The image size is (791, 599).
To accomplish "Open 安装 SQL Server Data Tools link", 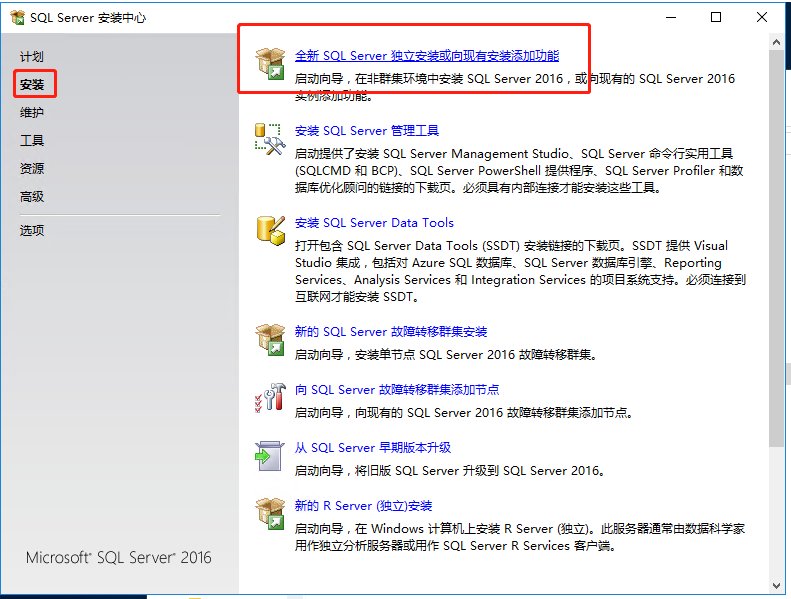I will point(374,223).
